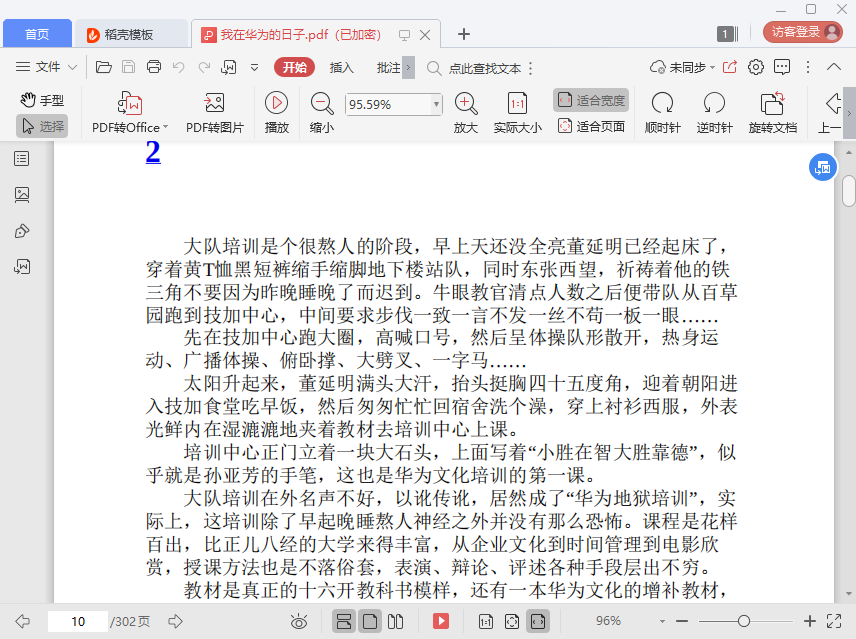Expand more ribbon tabs arrow
The image size is (856, 639).
(408, 68)
